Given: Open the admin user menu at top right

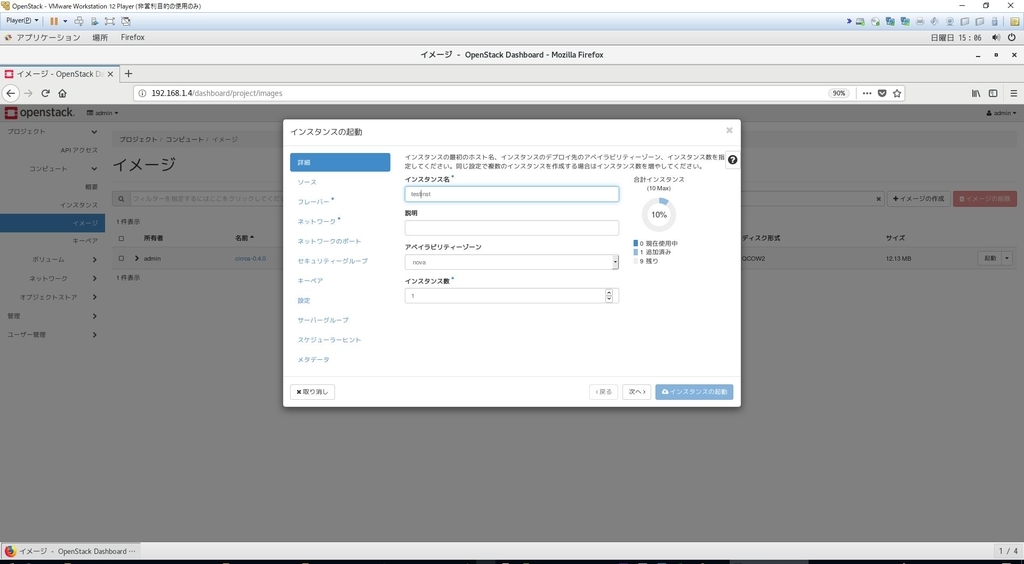Looking at the screenshot, I should coord(1001,113).
